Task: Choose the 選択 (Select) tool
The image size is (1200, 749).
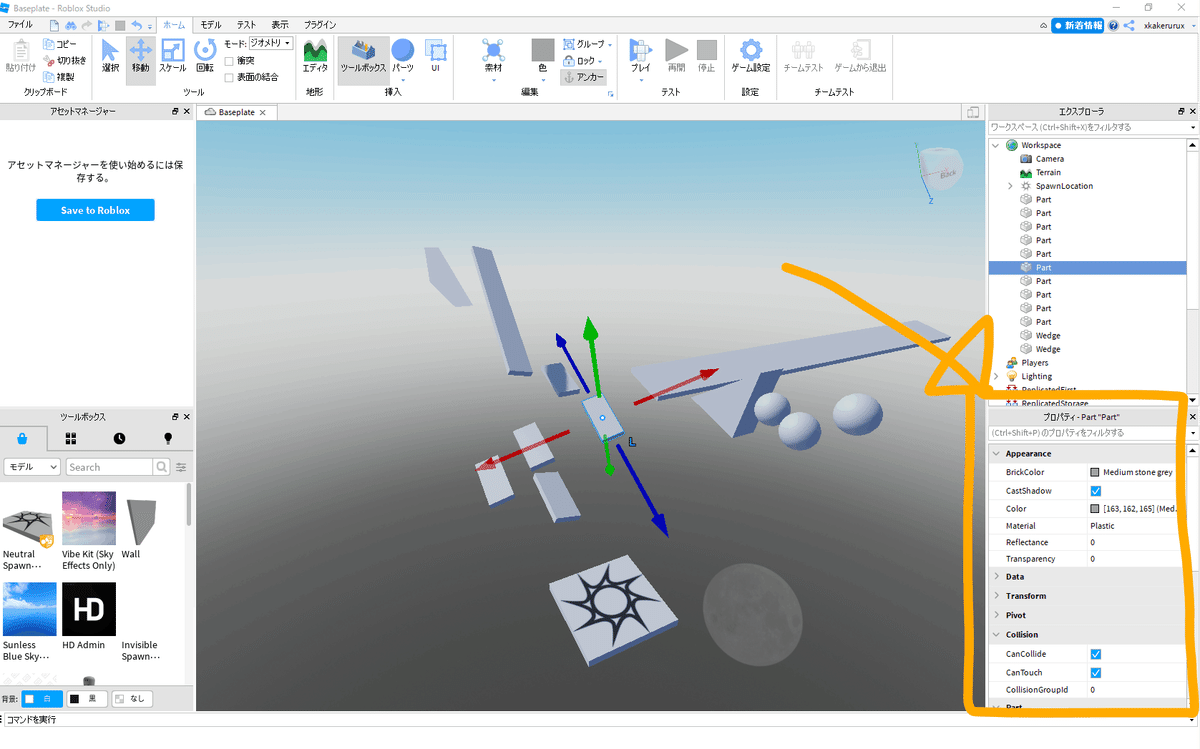Action: [111, 55]
